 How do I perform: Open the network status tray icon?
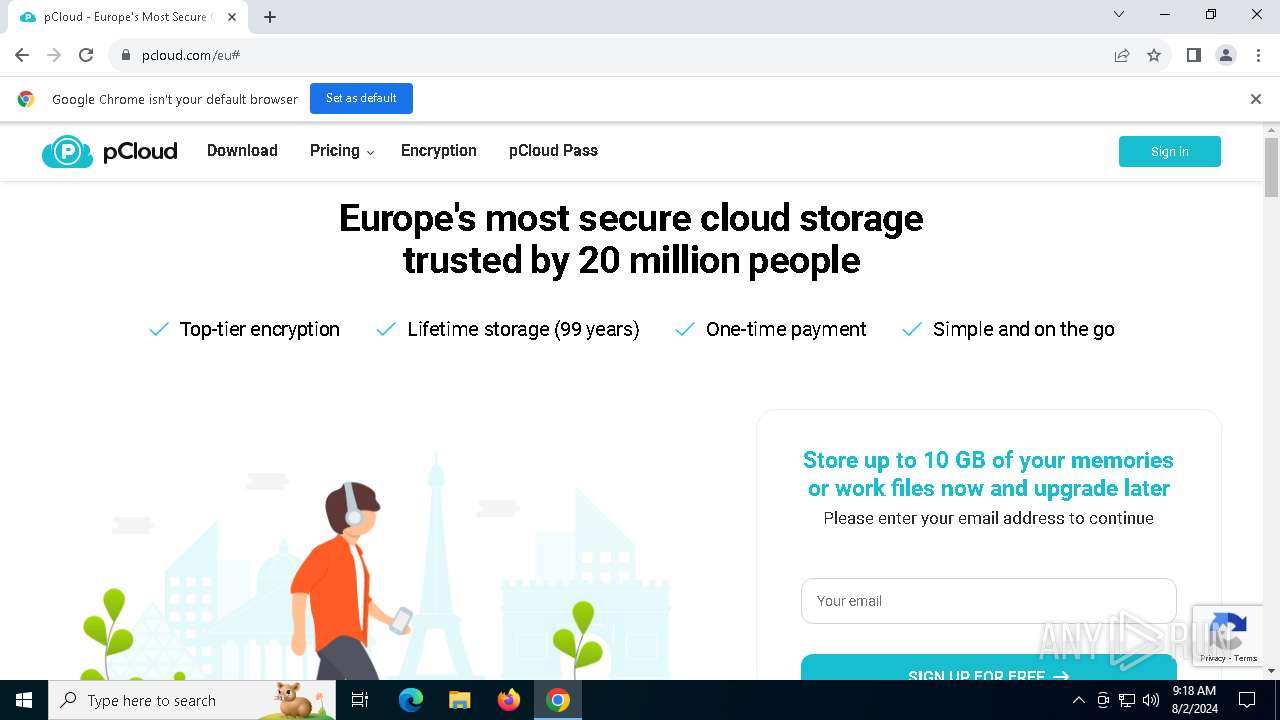pyautogui.click(x=1127, y=700)
